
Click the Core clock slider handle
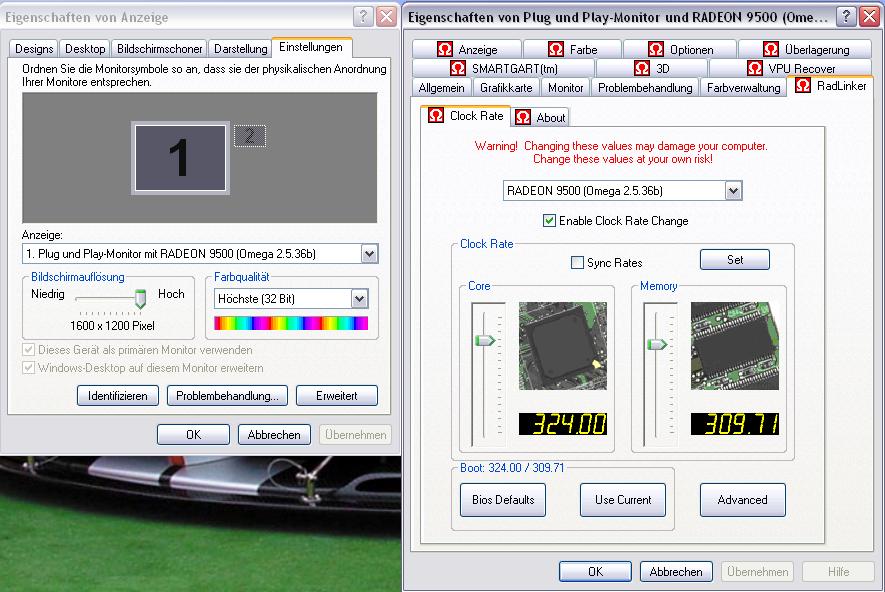(485, 340)
